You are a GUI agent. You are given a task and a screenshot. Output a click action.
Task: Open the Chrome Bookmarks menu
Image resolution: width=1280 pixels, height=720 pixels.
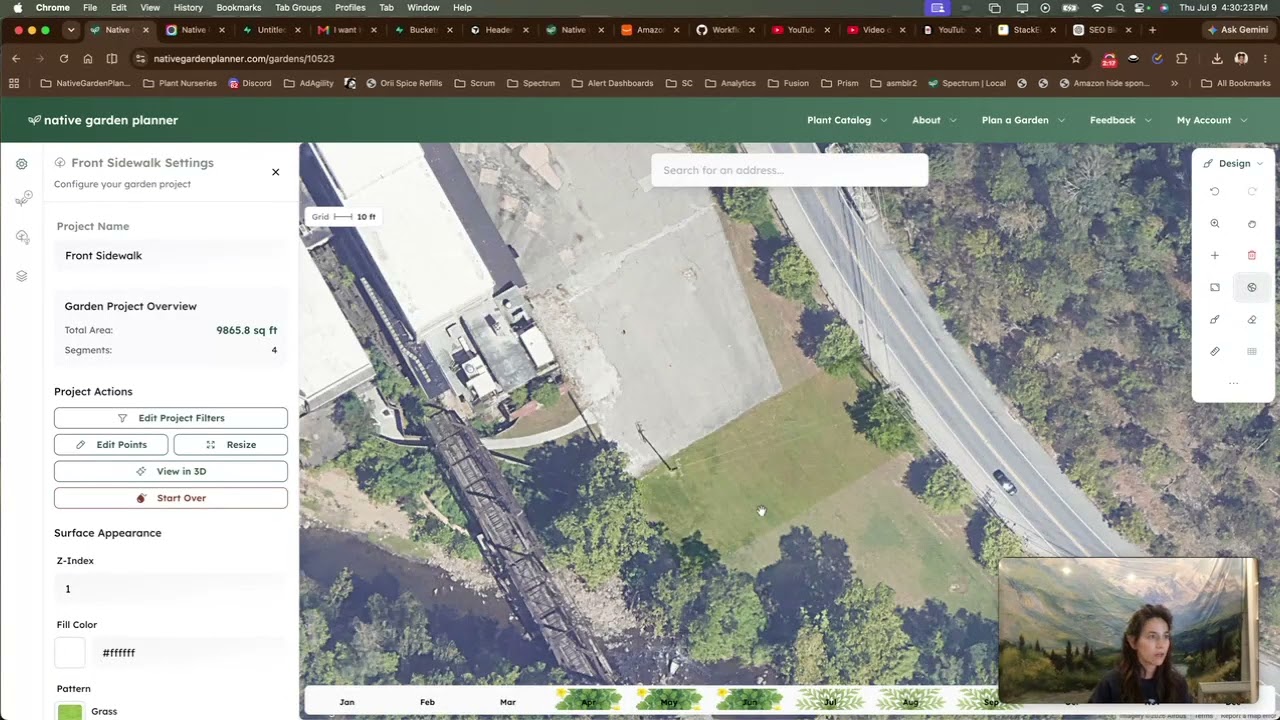click(239, 7)
